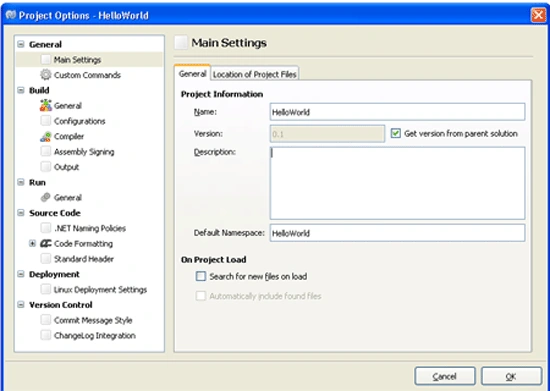Screen dimensions: 550x391
Task: Click the Compiler icon in Build section
Action: pyautogui.click(x=46, y=136)
